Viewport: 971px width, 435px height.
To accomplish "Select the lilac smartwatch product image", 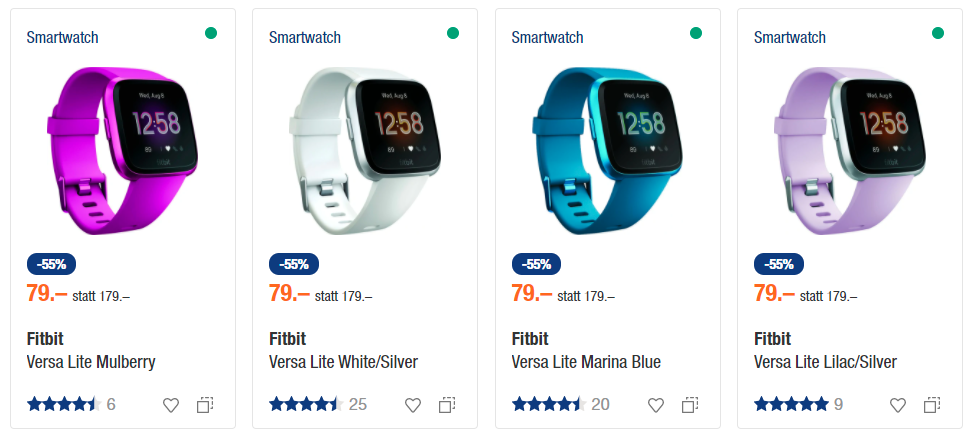I will pyautogui.click(x=850, y=151).
